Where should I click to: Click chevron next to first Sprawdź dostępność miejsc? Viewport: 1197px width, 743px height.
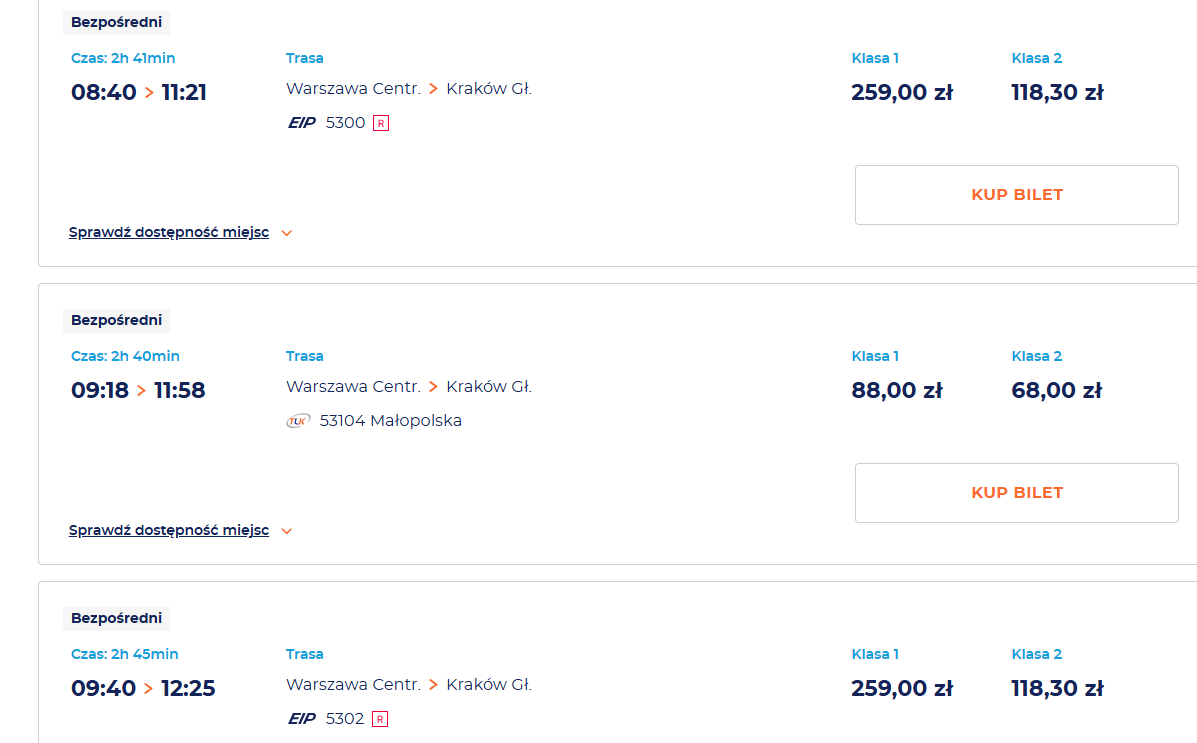coord(287,233)
